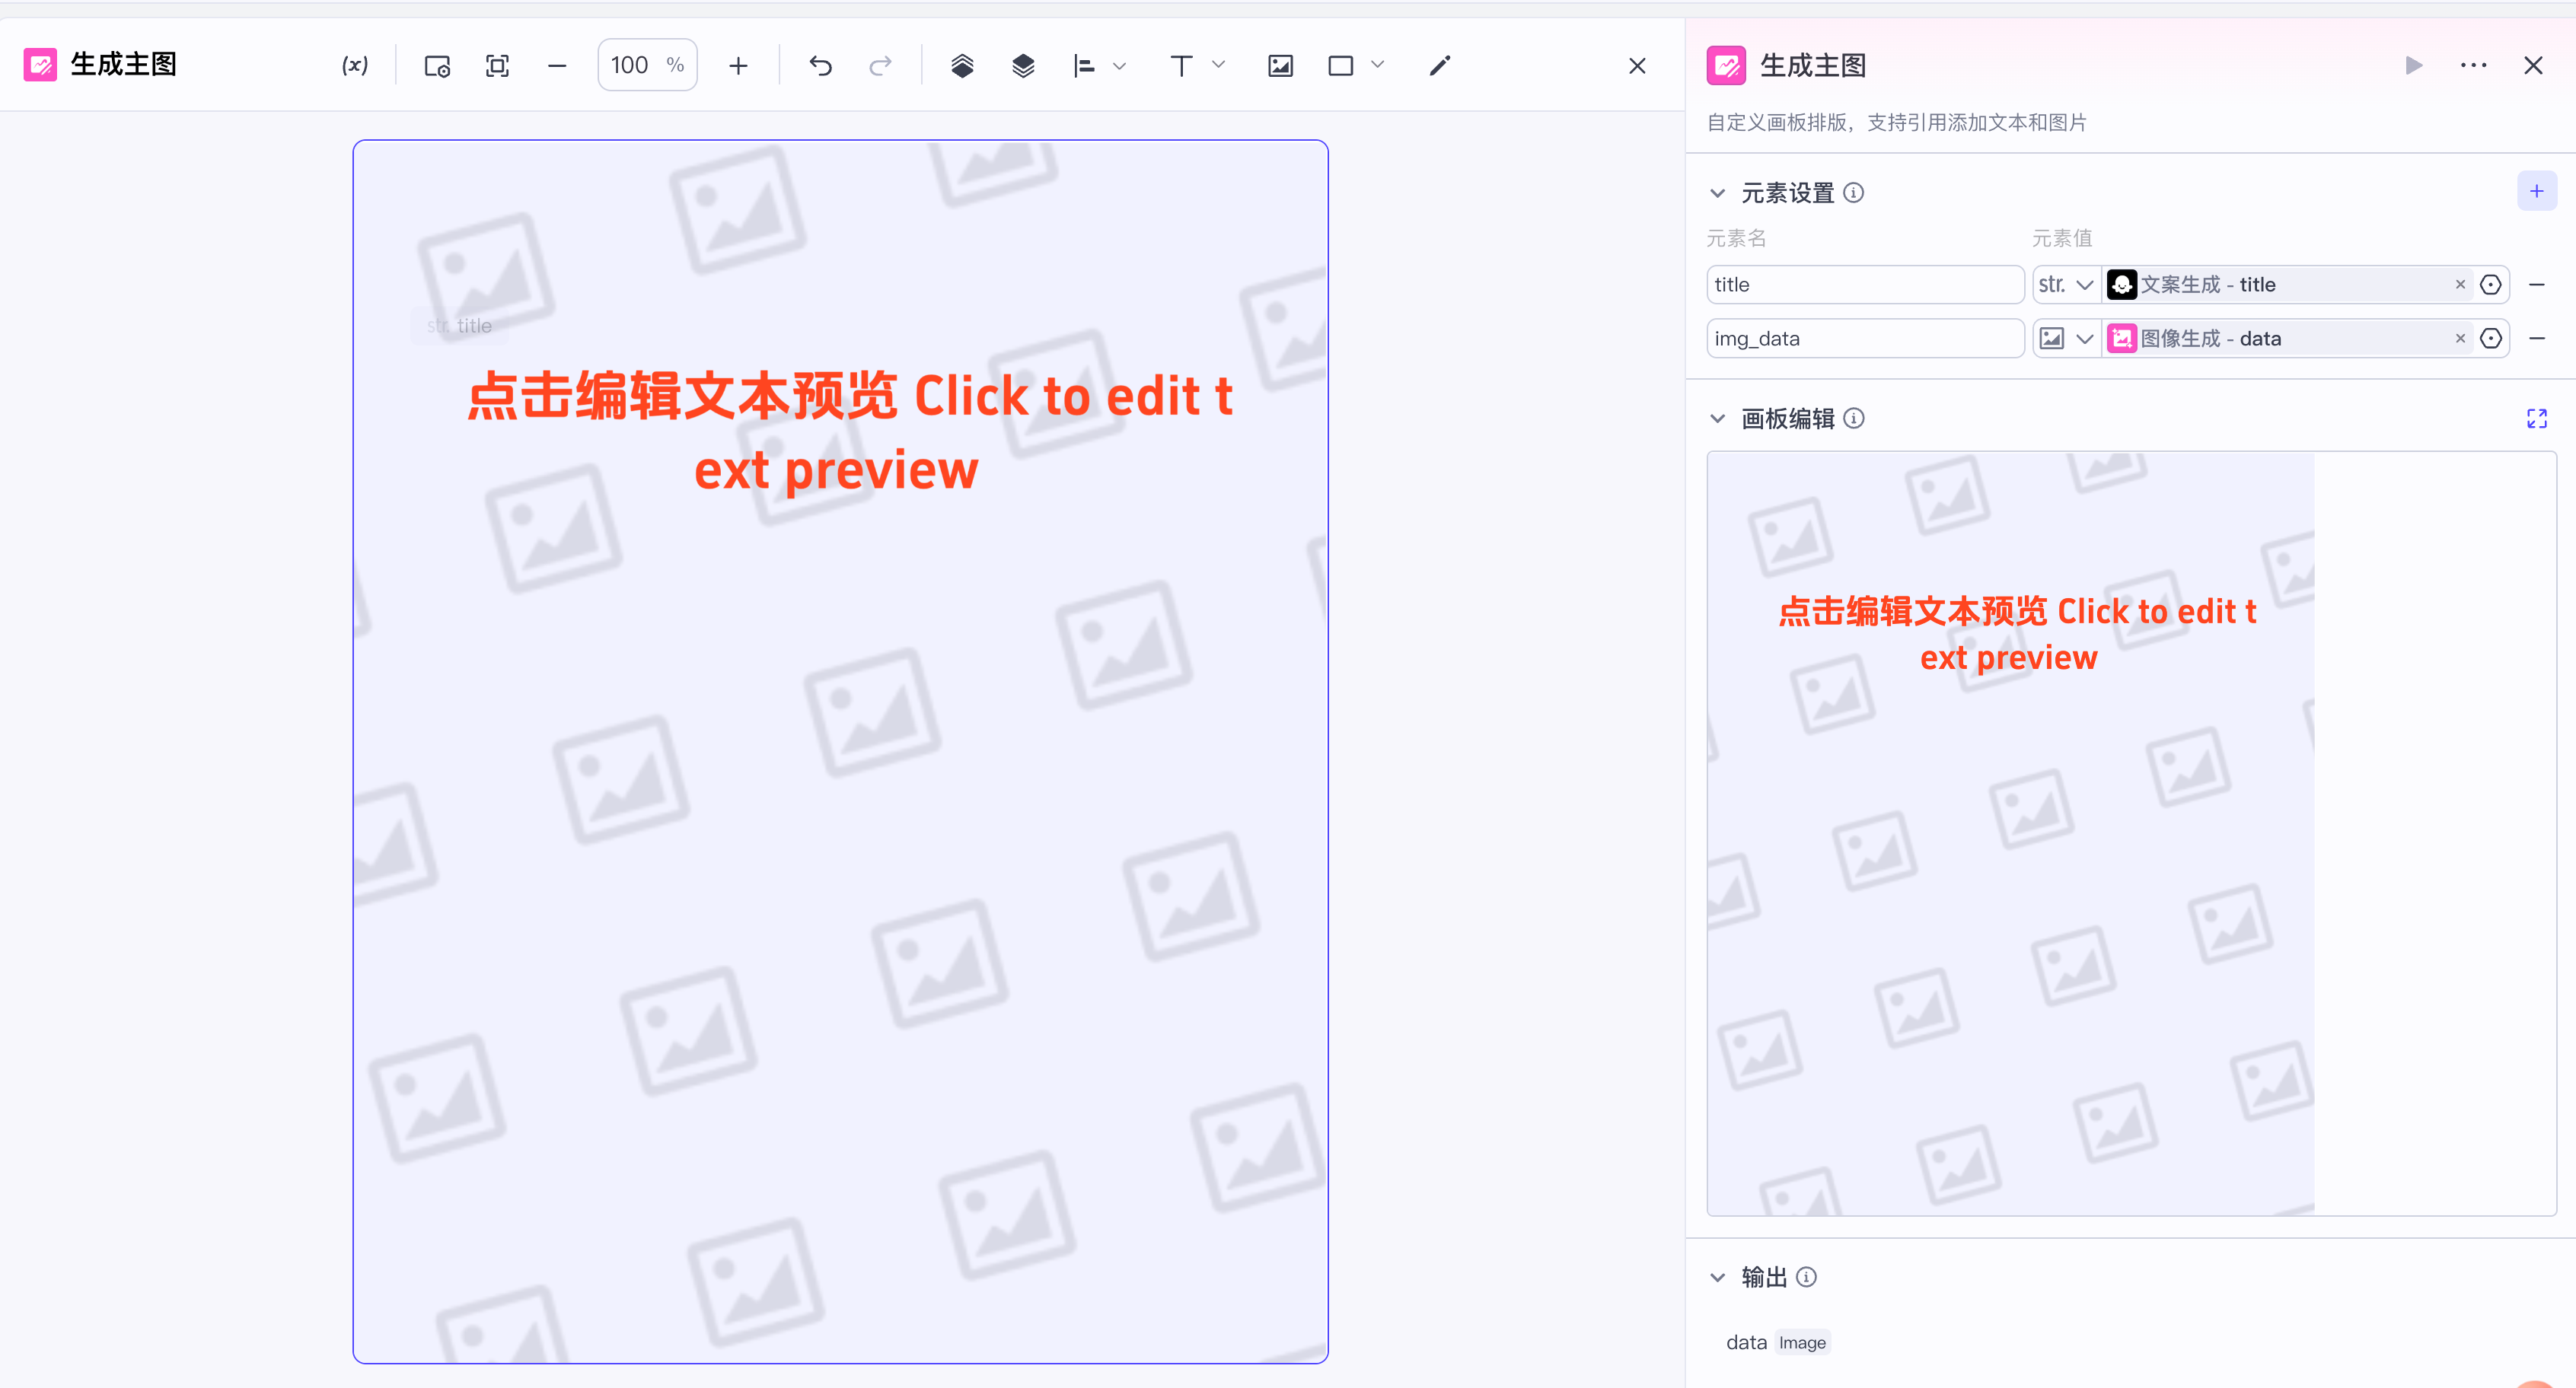Click the variable (x) icon in the toolbar
This screenshot has width=2576, height=1388.
coord(355,66)
